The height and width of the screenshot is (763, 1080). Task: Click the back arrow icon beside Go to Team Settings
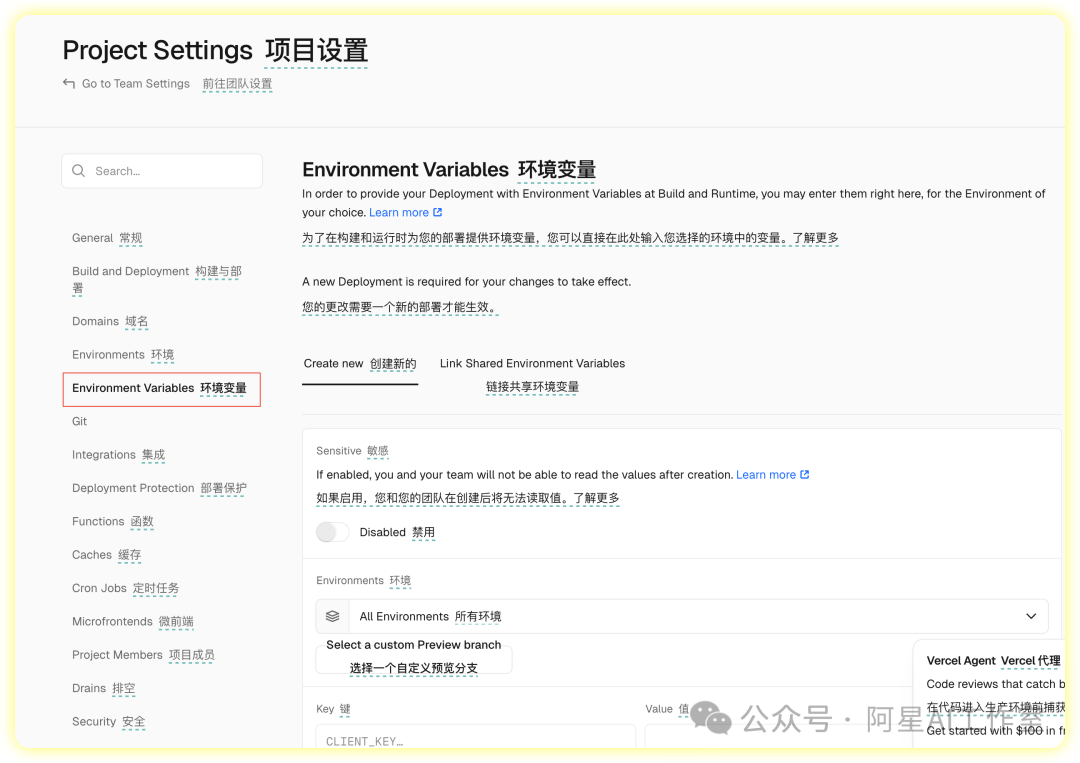coord(69,83)
